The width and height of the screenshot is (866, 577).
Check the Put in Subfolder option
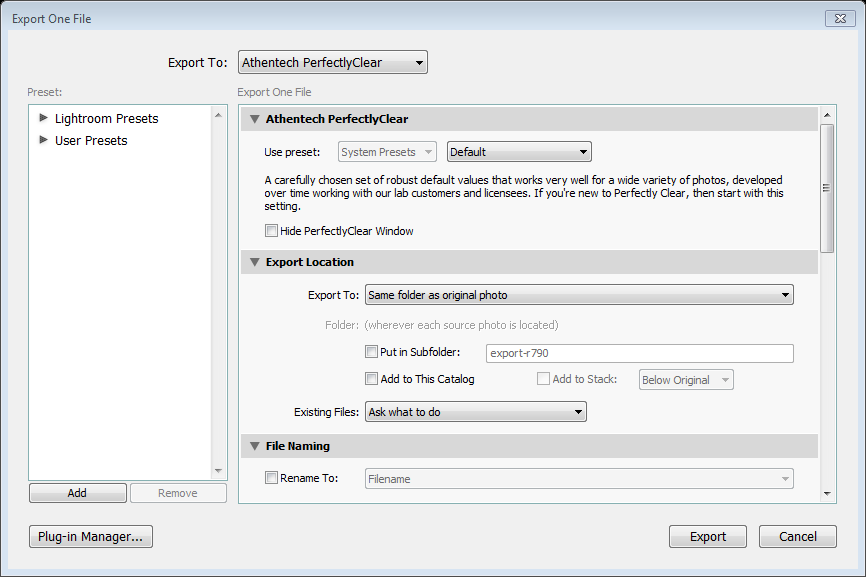pyautogui.click(x=372, y=352)
